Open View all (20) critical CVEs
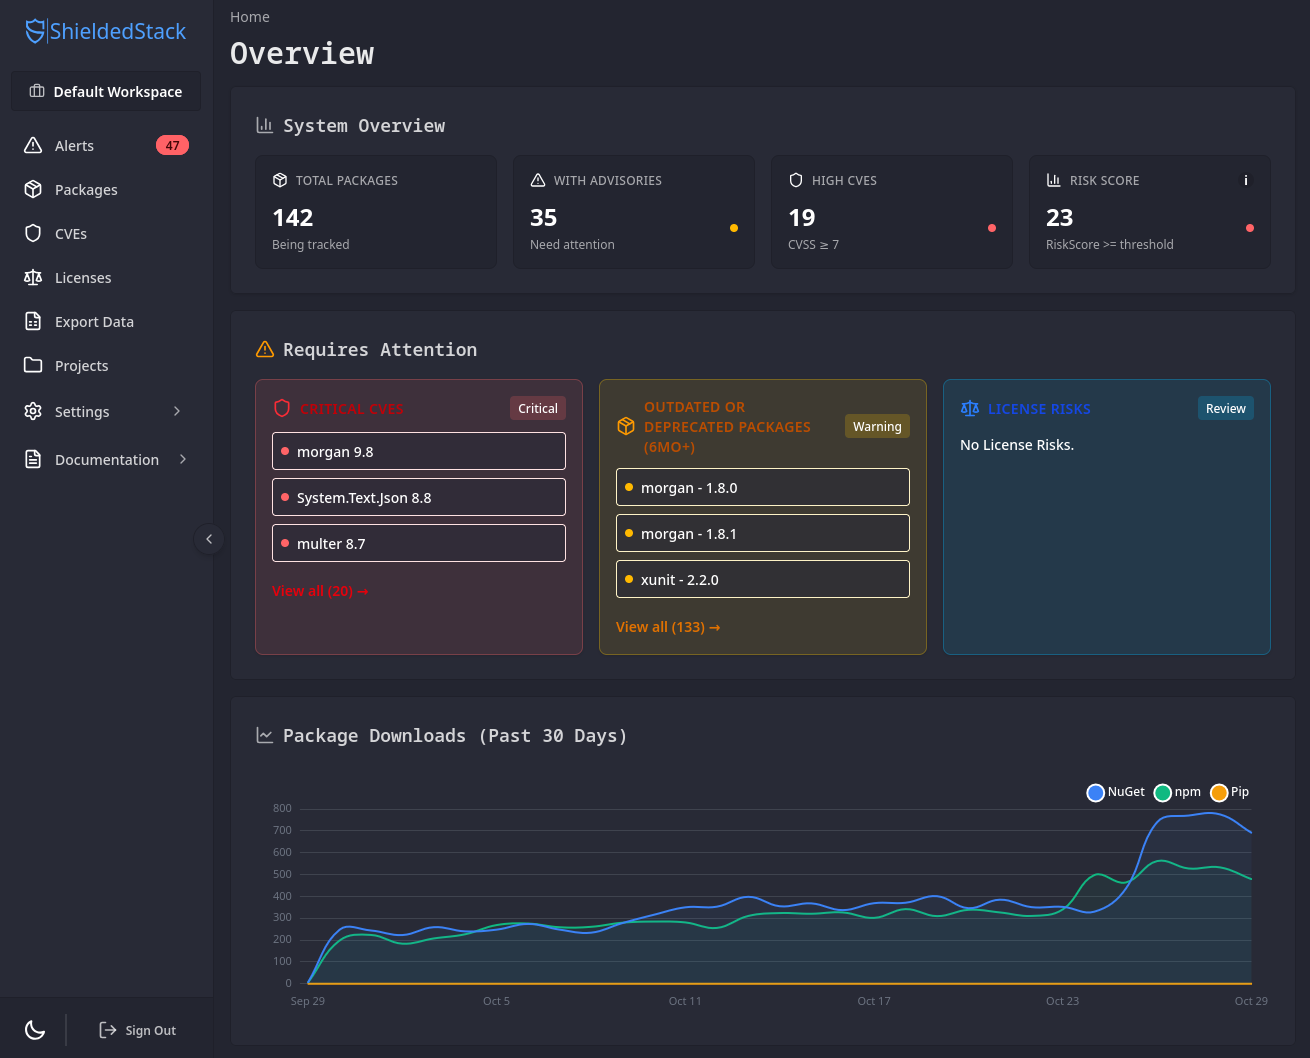Screen dimensions: 1310x1058 (x=320, y=591)
